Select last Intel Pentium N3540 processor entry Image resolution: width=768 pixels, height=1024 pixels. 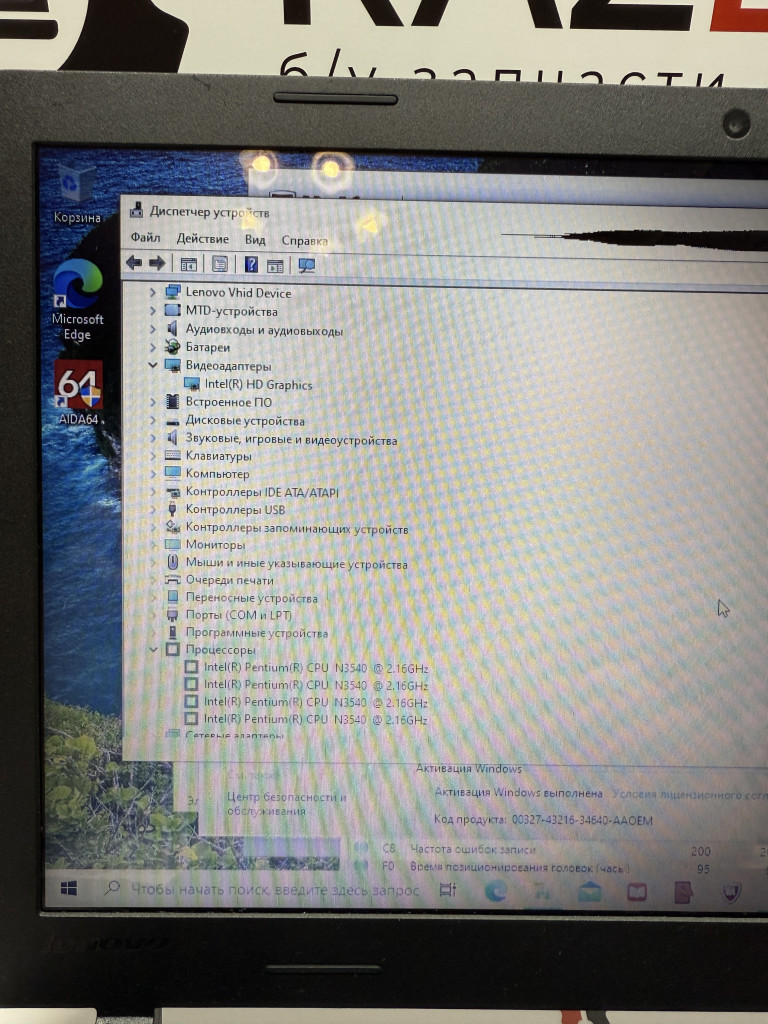click(x=316, y=719)
